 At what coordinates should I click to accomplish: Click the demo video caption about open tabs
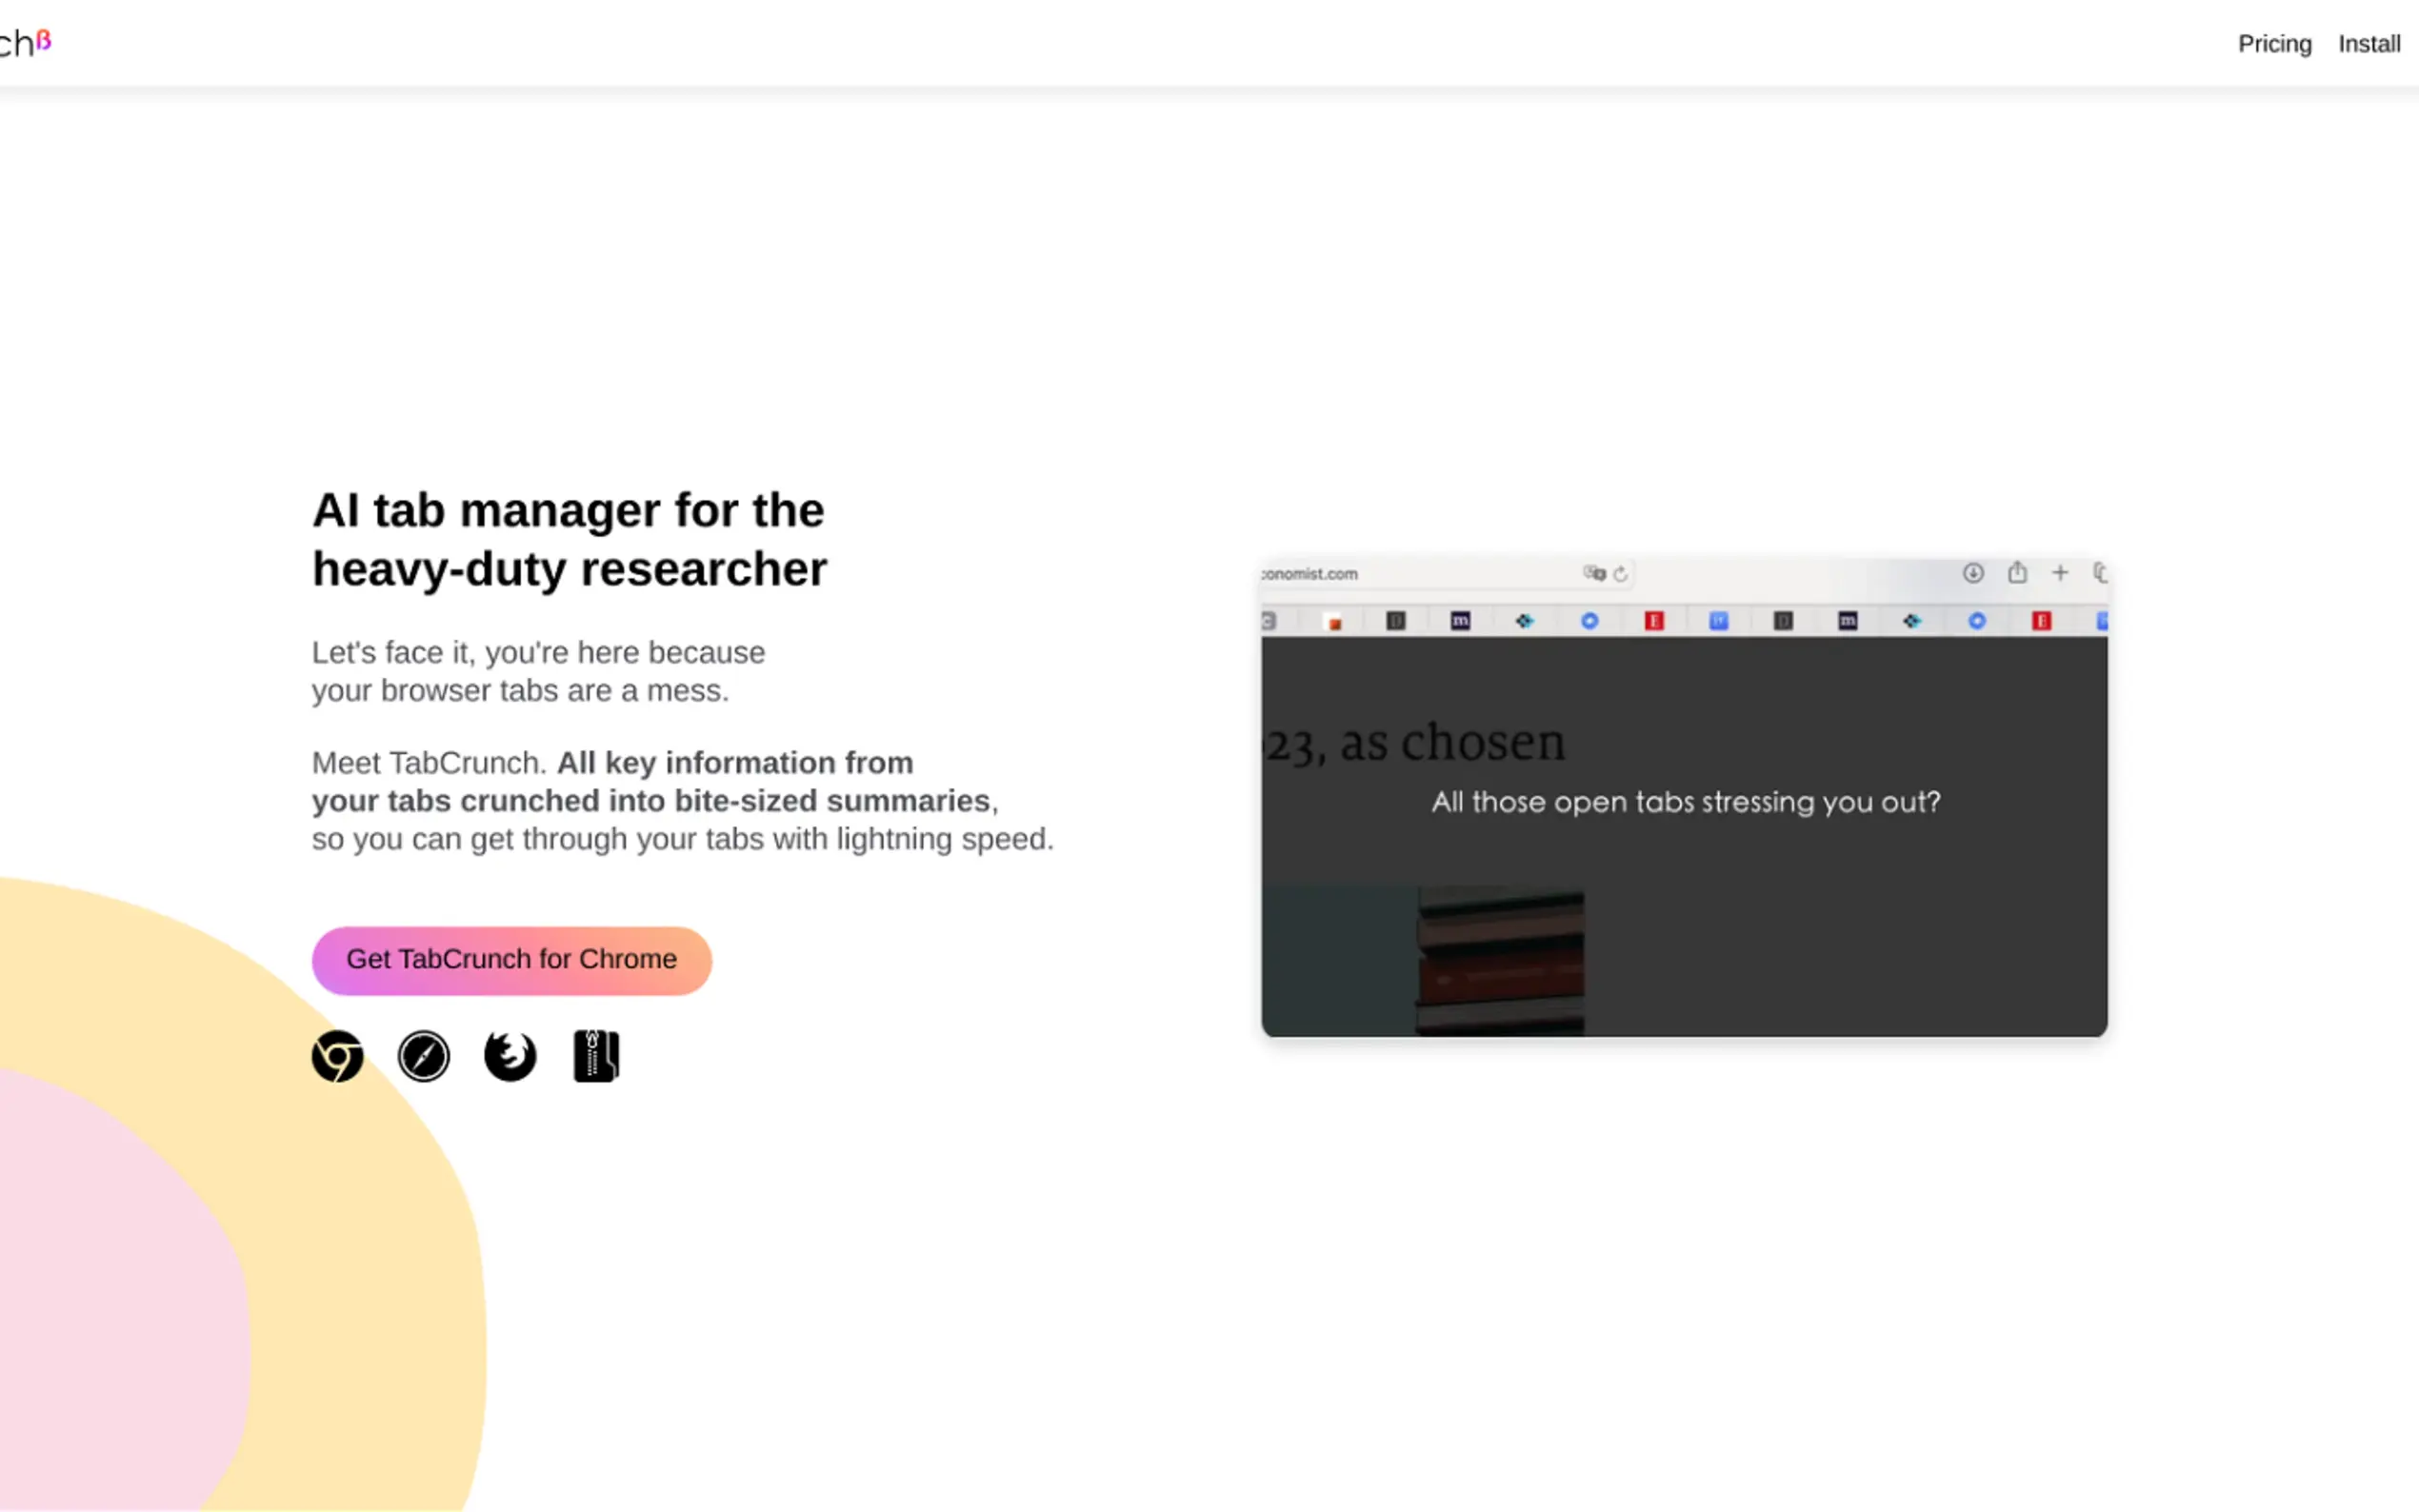(x=1685, y=802)
